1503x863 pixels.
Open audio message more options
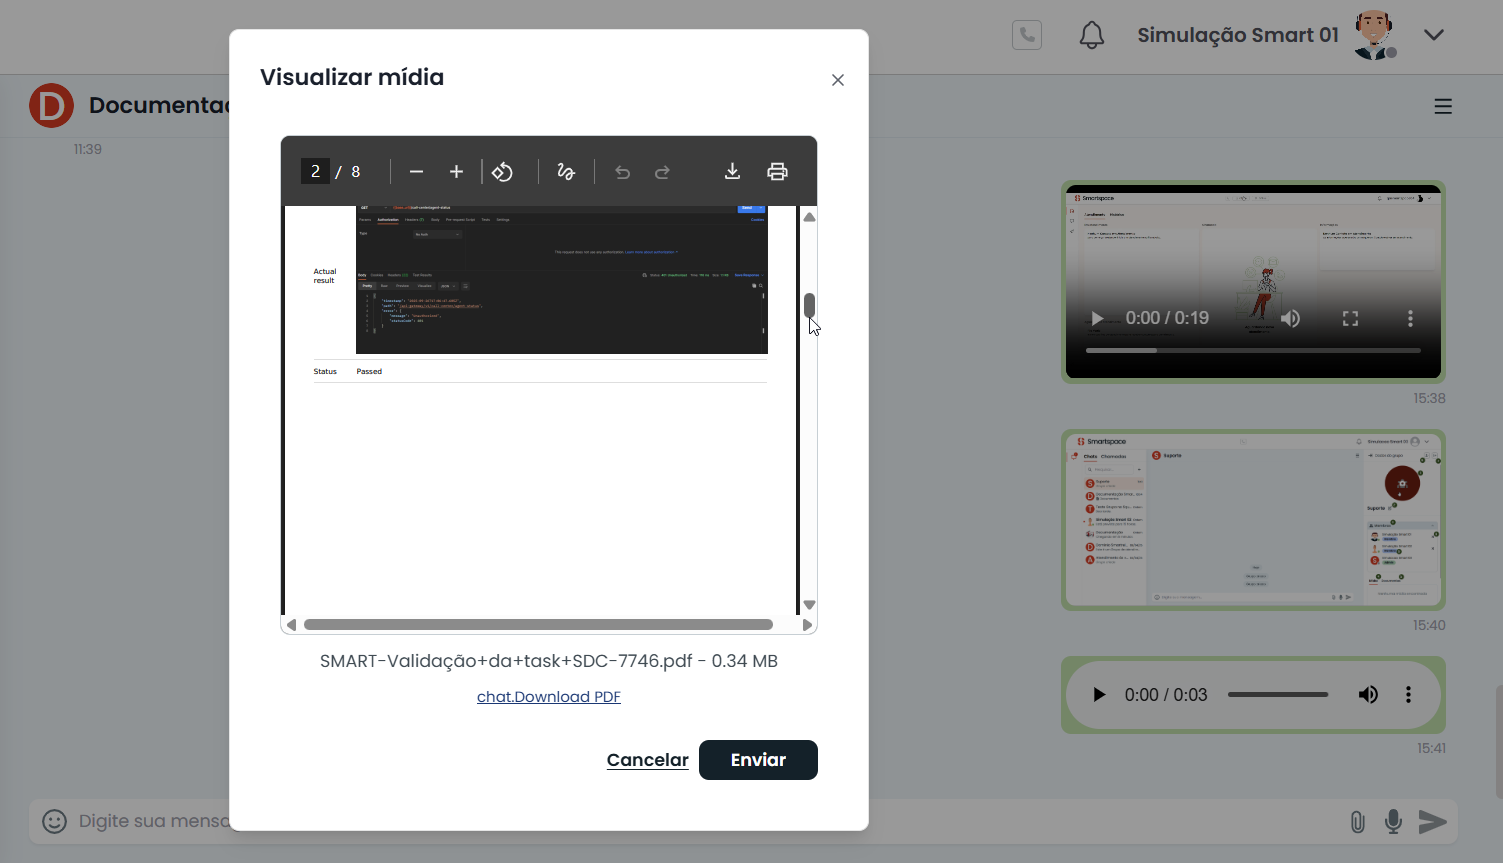(1408, 695)
